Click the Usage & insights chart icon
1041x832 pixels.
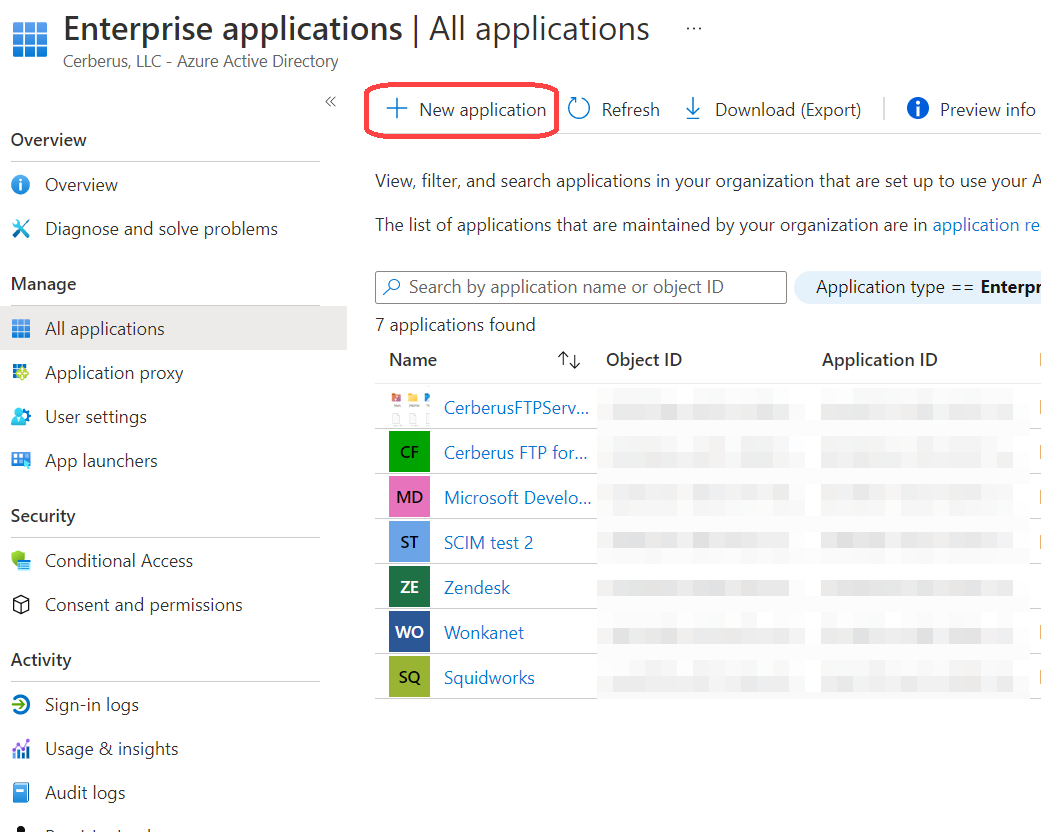coord(21,748)
